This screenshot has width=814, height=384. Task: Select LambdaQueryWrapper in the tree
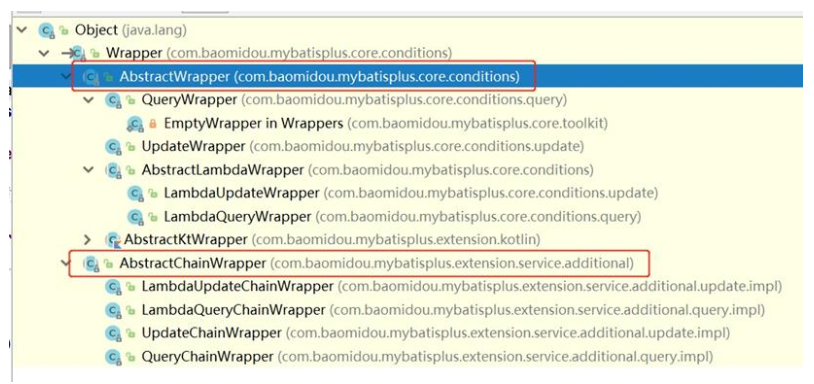238,216
